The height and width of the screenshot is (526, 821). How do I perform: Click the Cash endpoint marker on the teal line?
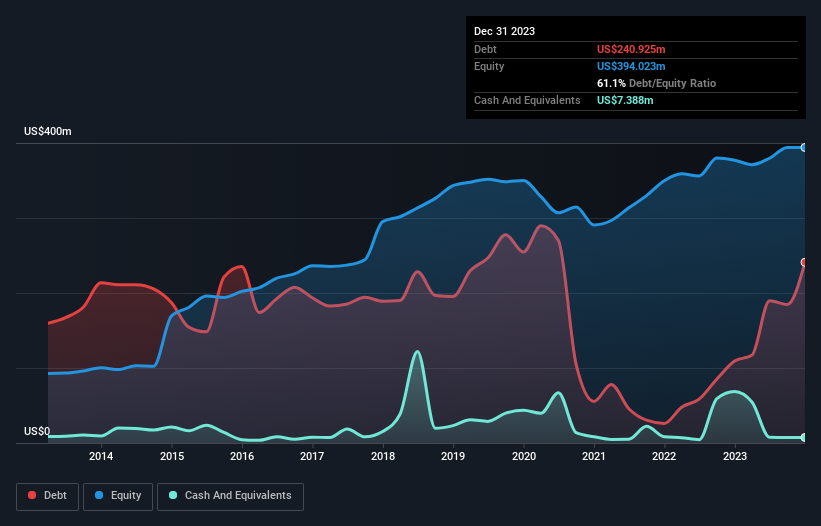click(804, 437)
